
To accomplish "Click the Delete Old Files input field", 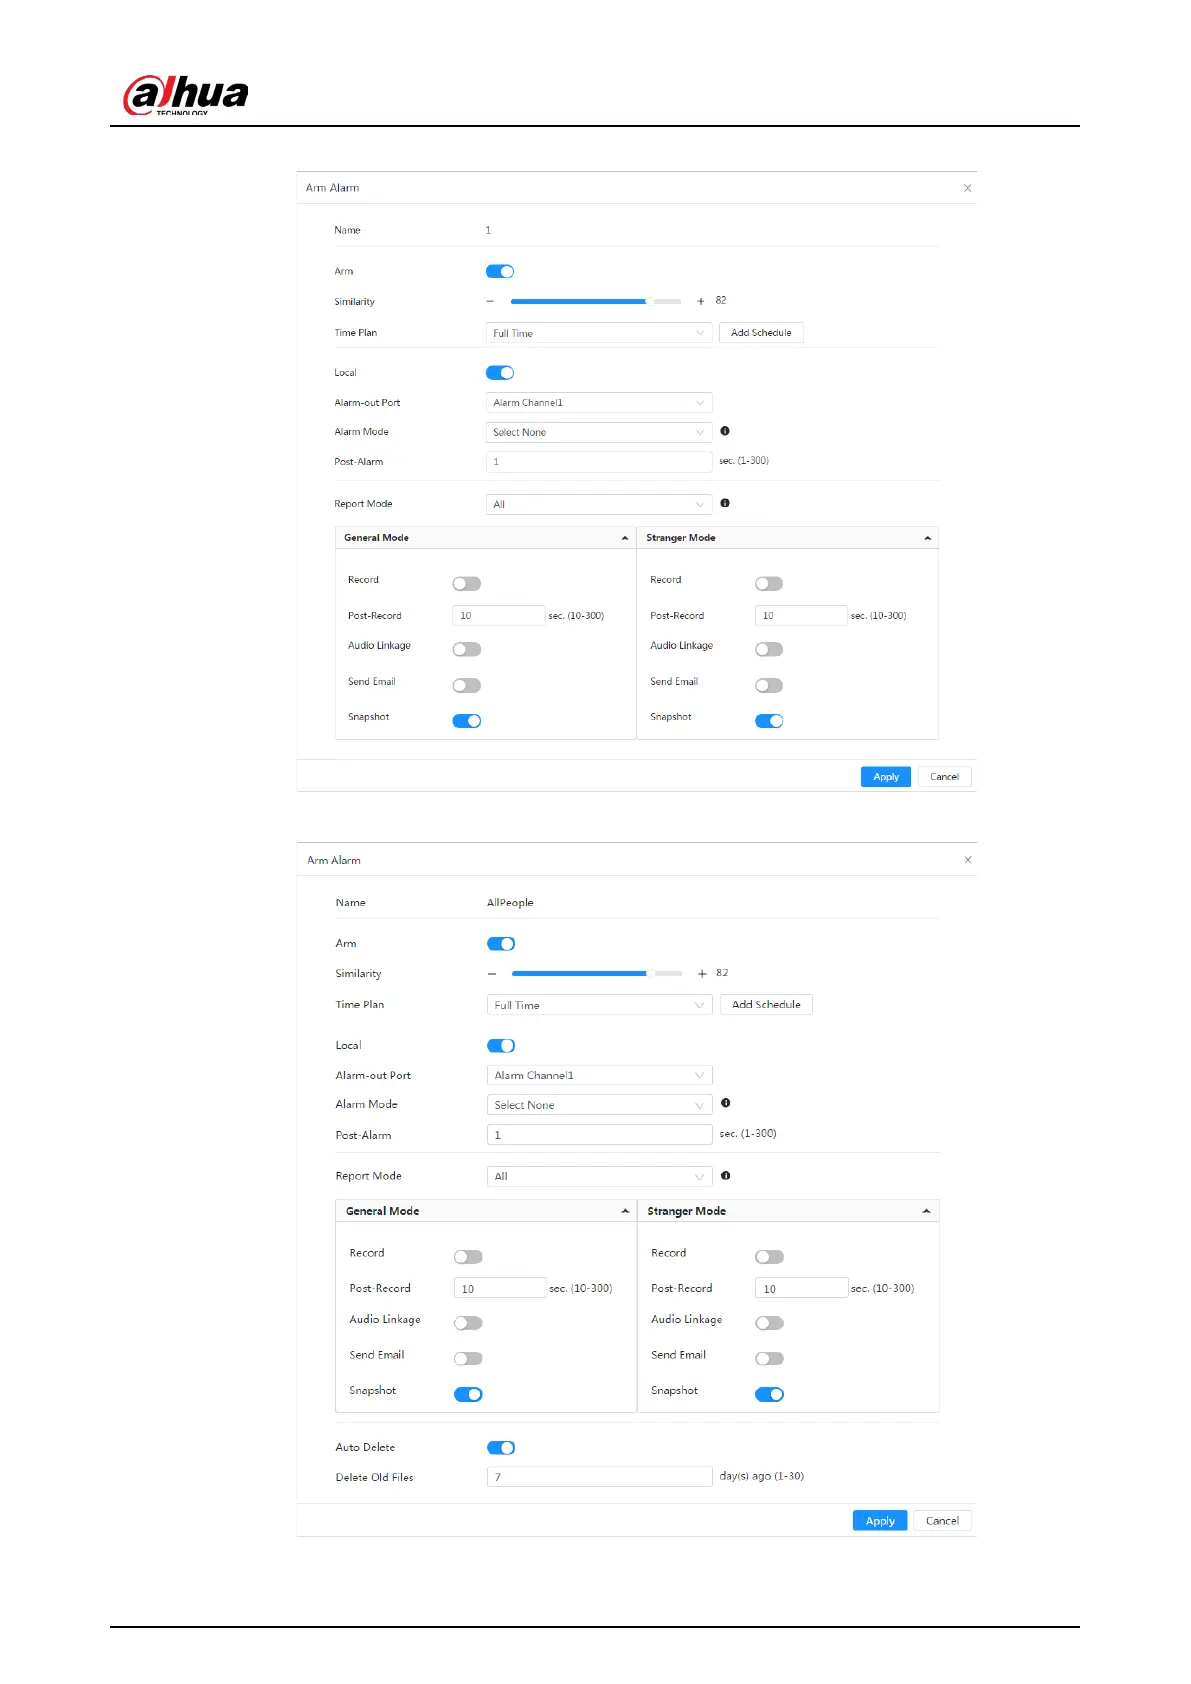I will click(x=599, y=1477).
